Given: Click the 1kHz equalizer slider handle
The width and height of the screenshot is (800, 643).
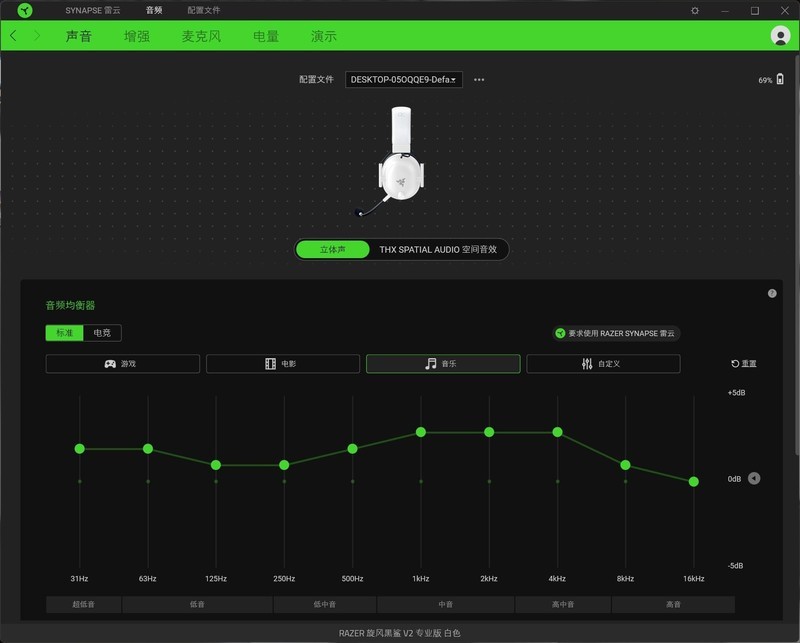Looking at the screenshot, I should pyautogui.click(x=421, y=432).
